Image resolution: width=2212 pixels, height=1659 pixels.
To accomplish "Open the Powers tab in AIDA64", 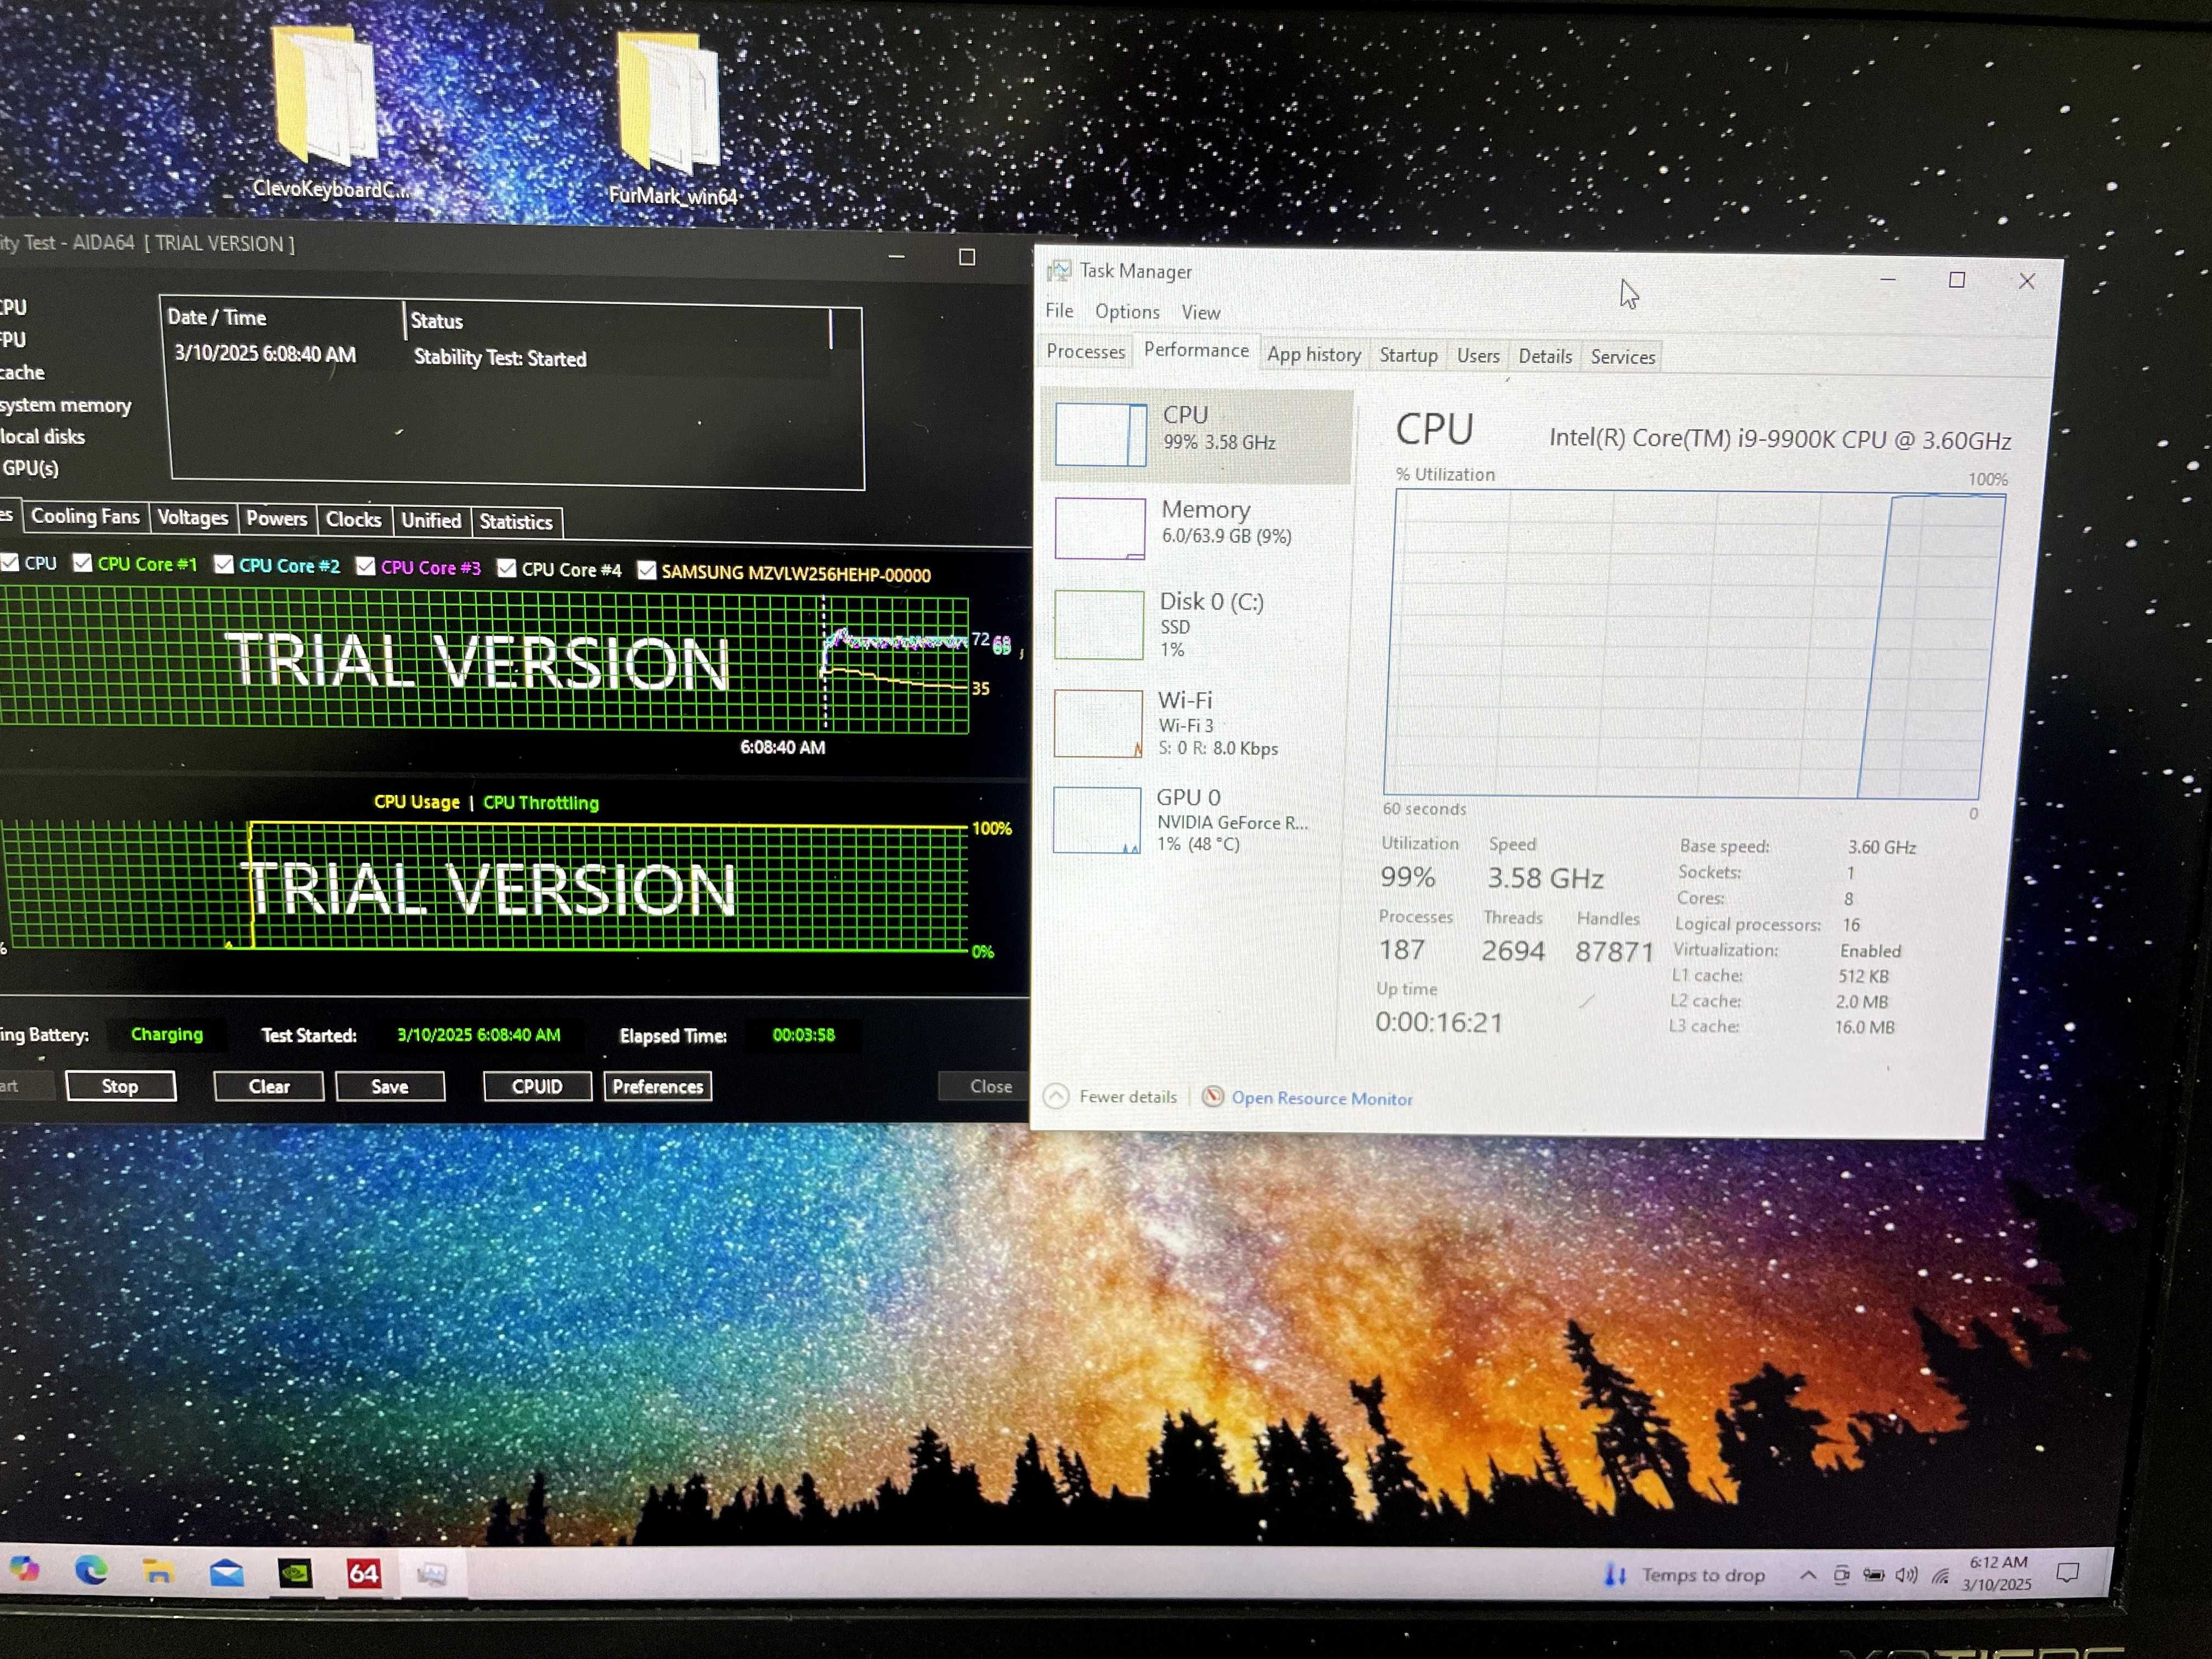I will tap(277, 518).
